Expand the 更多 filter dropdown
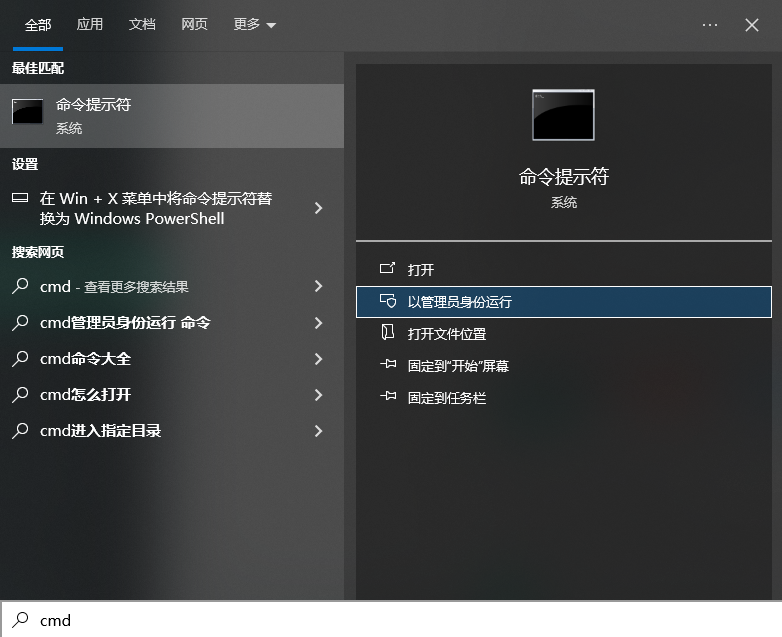The height and width of the screenshot is (637, 782). [255, 25]
